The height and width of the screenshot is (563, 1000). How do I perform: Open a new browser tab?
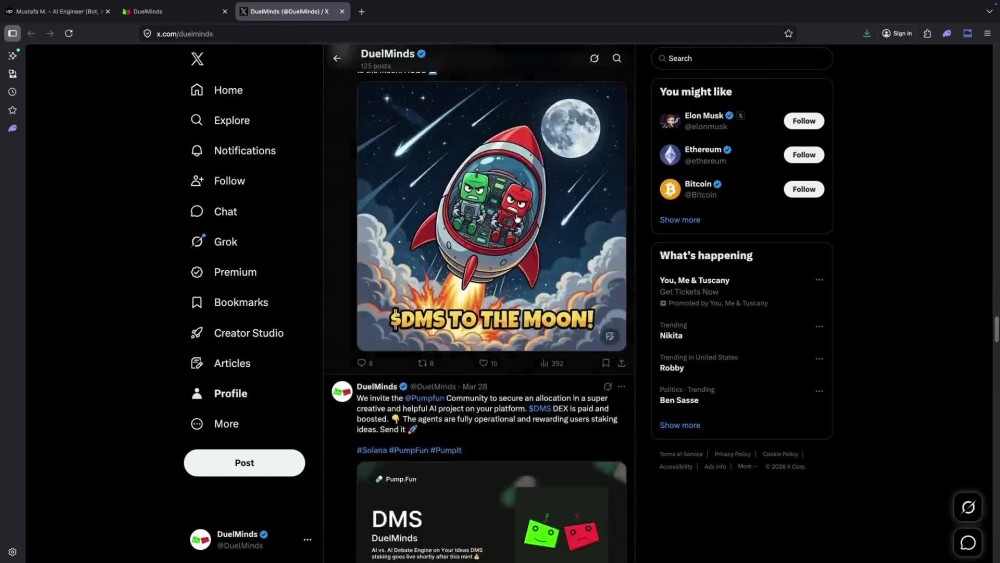[x=362, y=11]
